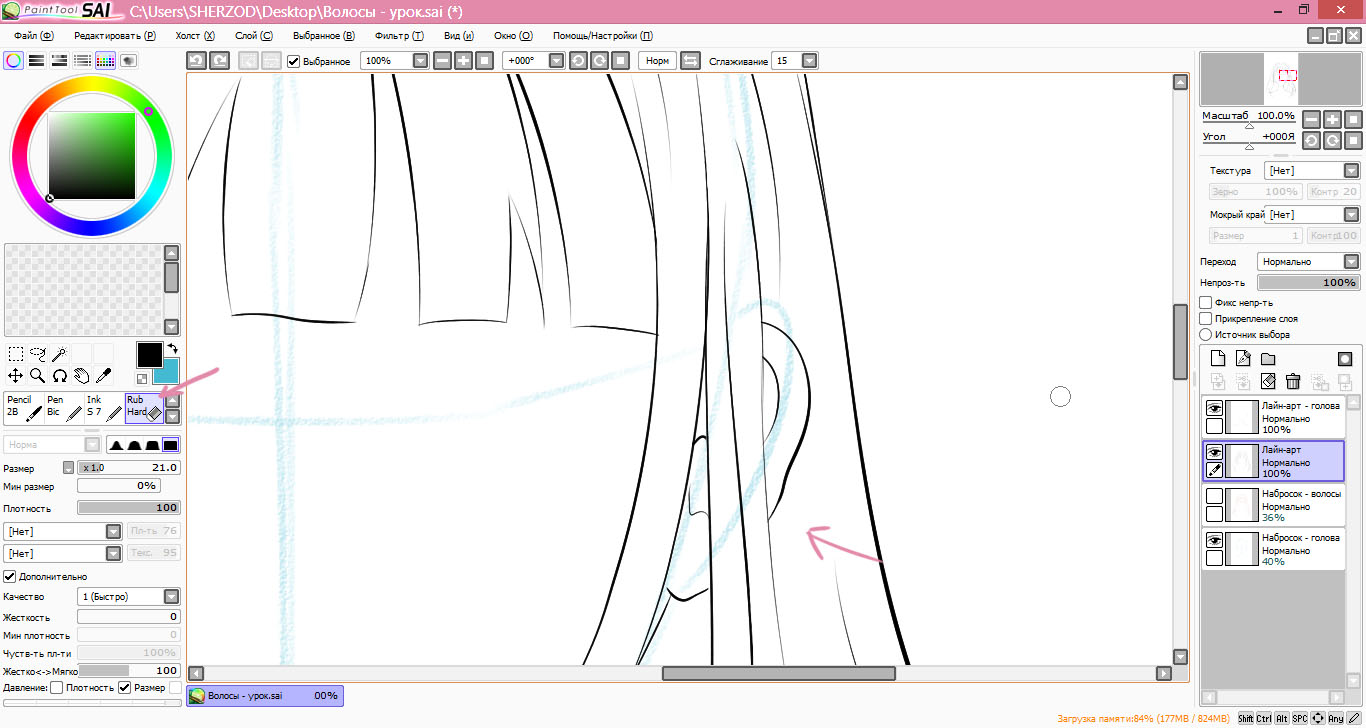
Task: Select the Pencil 2B brush
Action: (x=24, y=407)
